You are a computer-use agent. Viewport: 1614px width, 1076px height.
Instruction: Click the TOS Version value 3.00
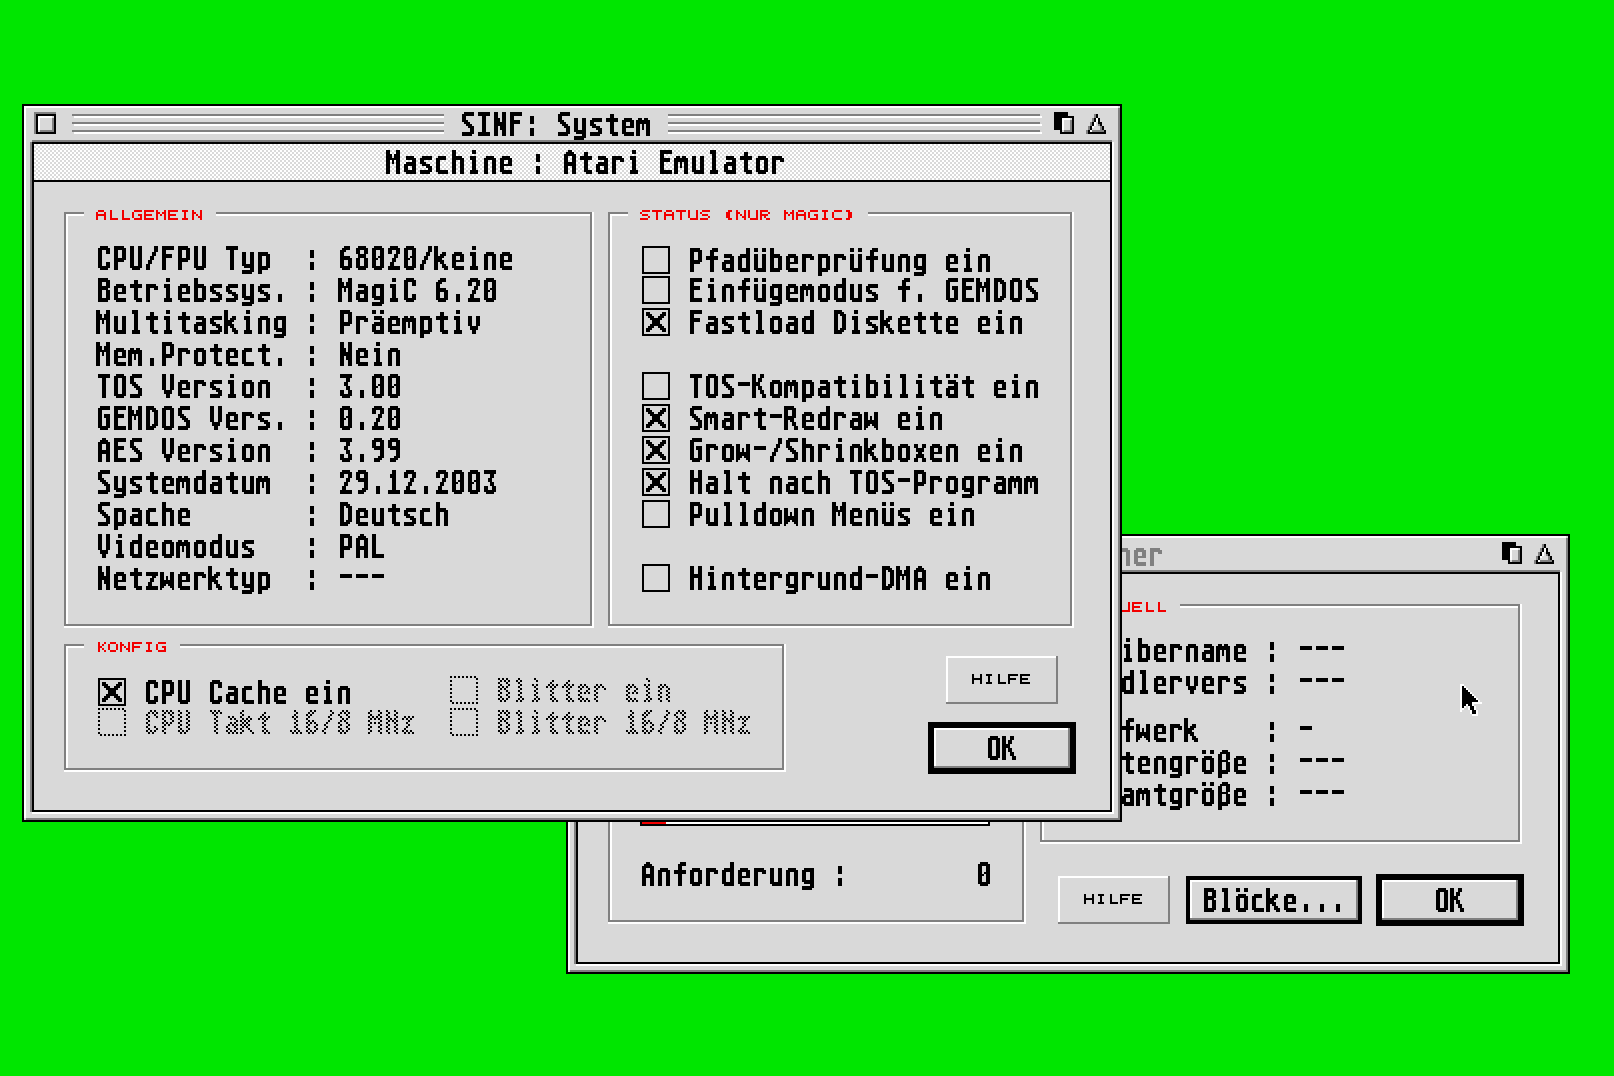tap(369, 387)
